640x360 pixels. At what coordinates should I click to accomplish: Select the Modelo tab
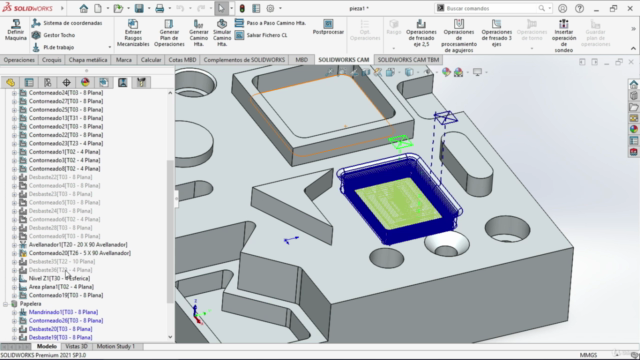click(x=47, y=347)
